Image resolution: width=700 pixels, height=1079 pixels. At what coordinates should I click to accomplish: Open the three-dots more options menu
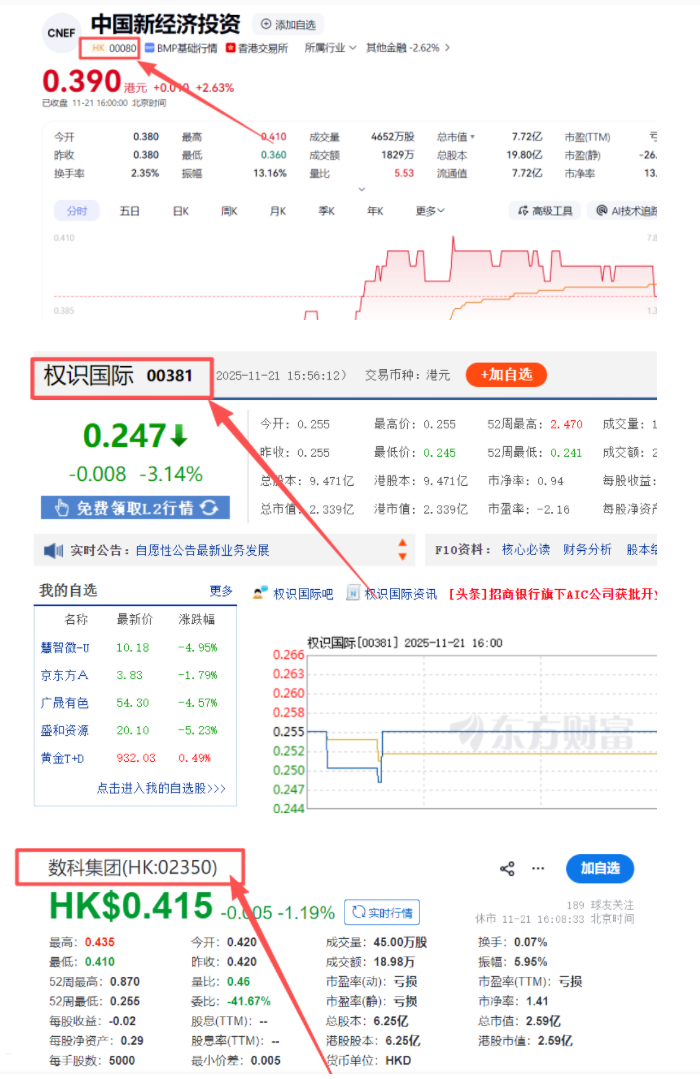tap(539, 868)
